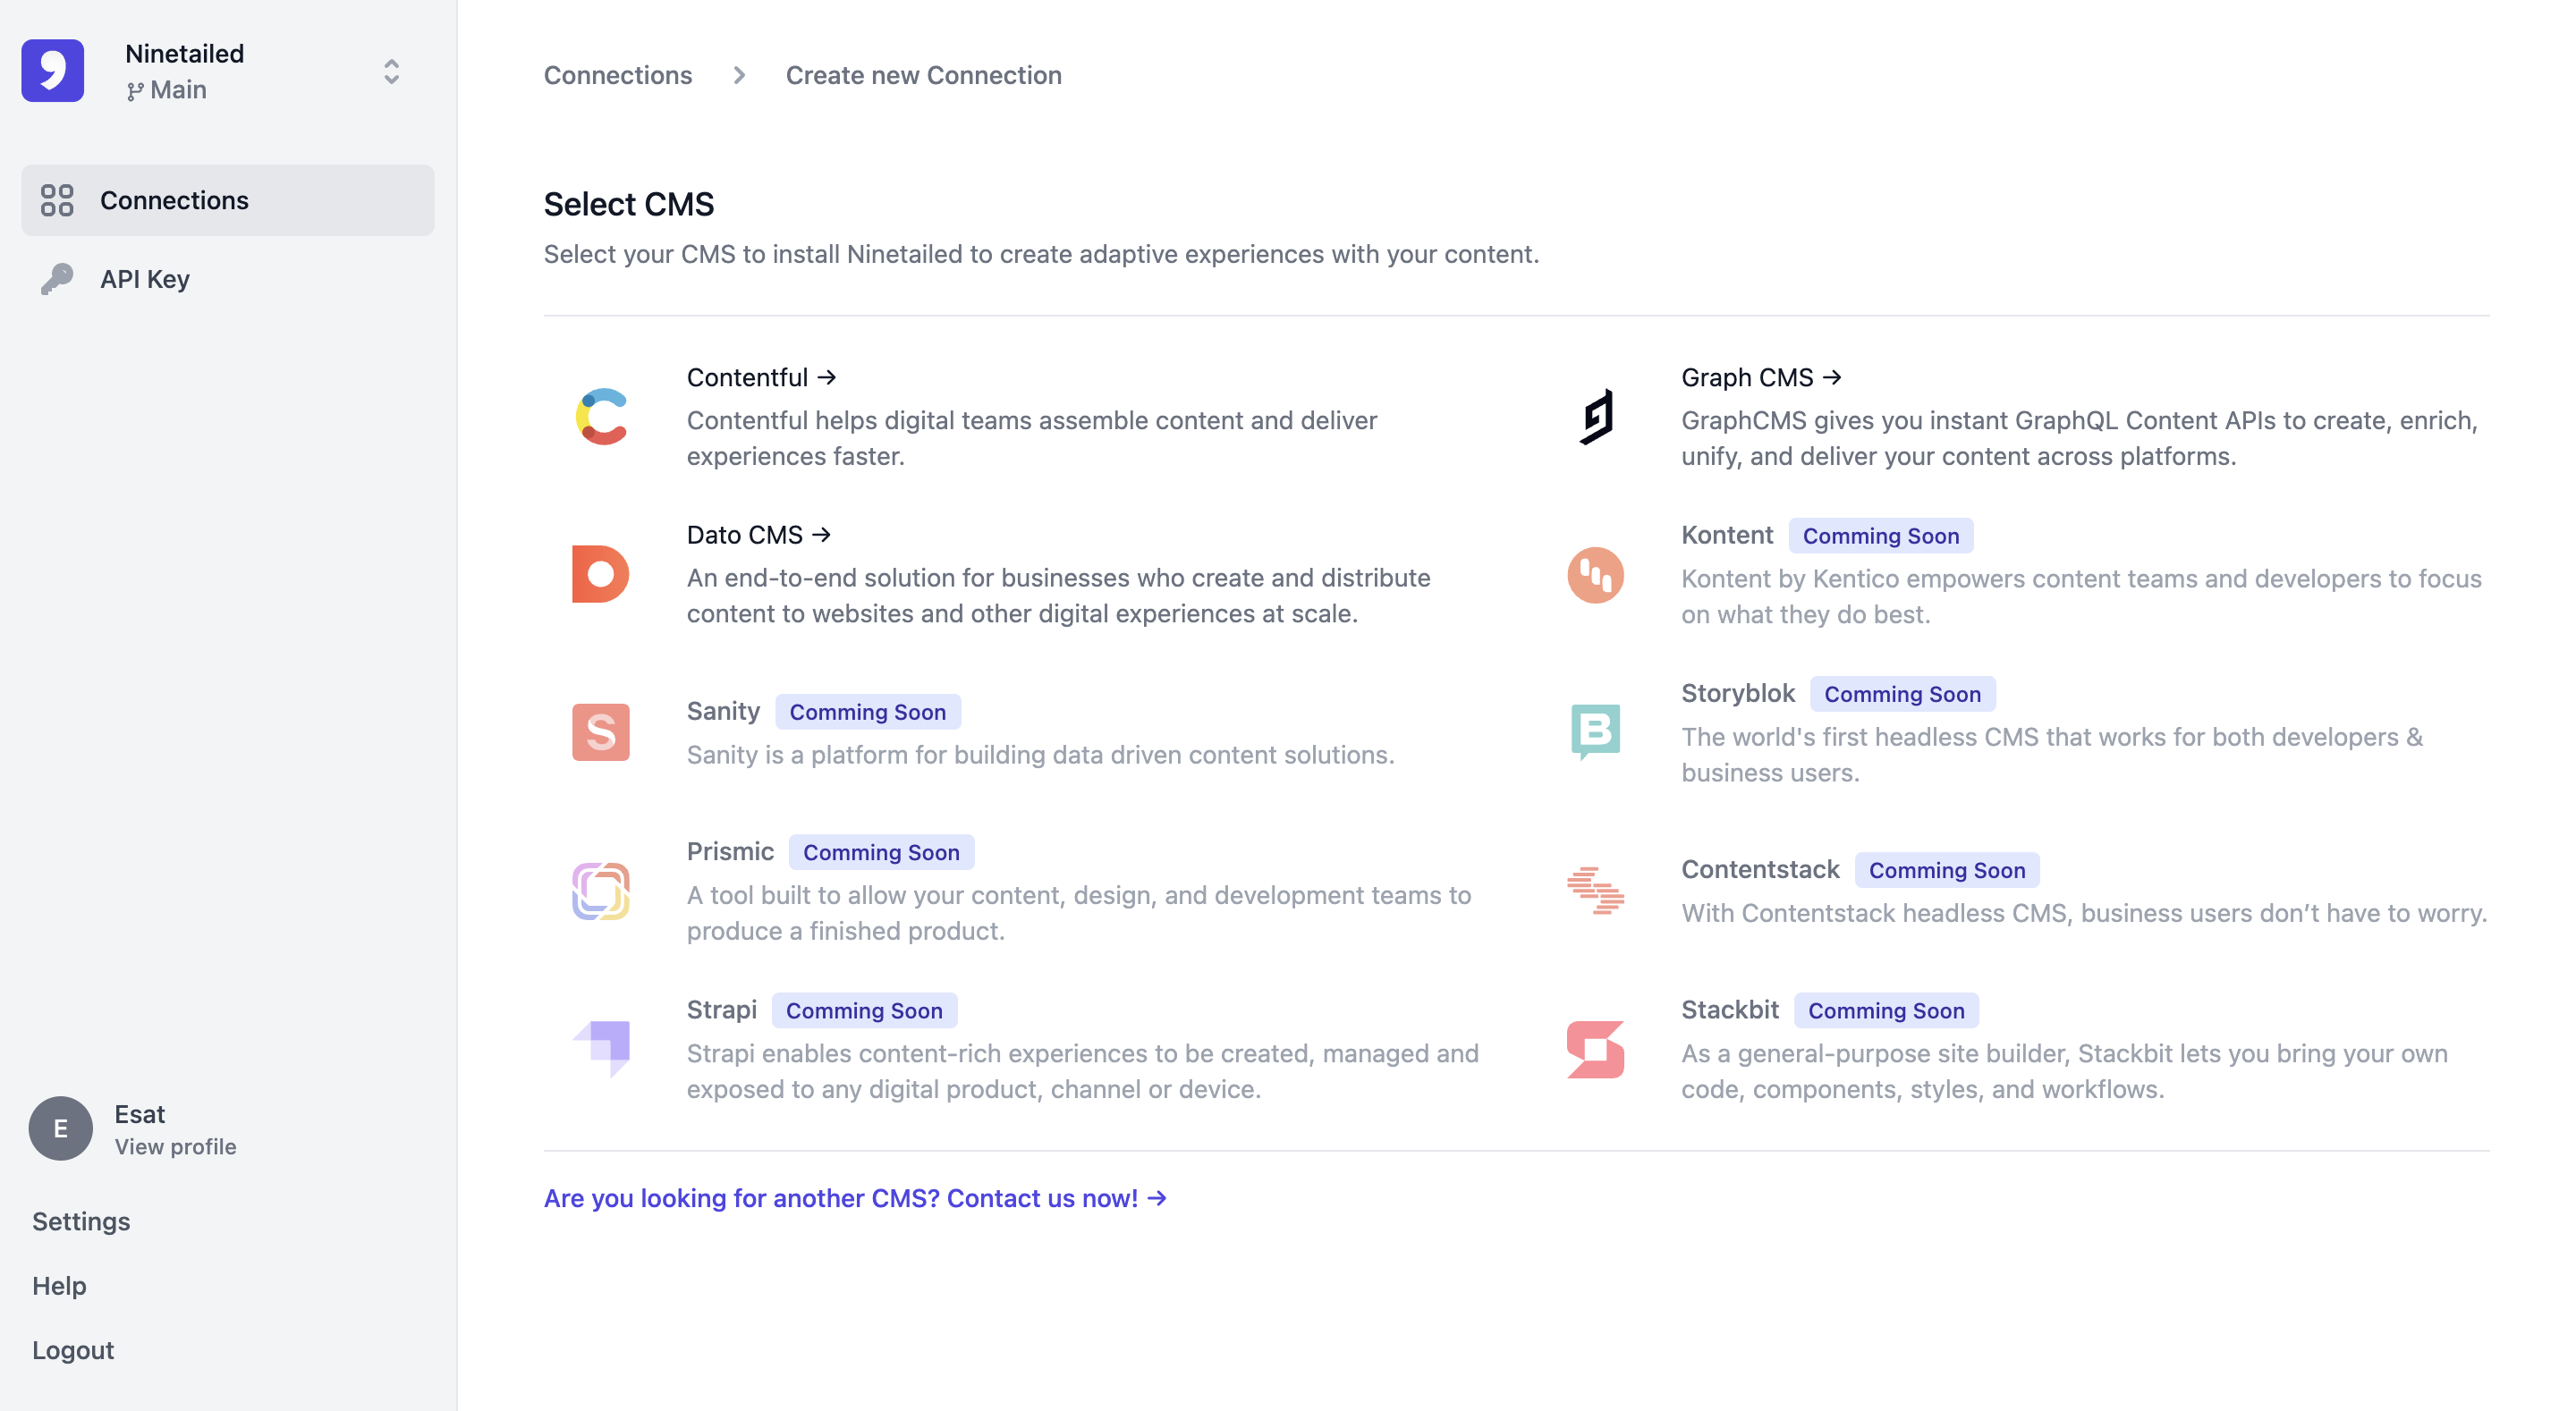Open Settings in the sidebar
This screenshot has height=1411, width=2576.
point(81,1221)
